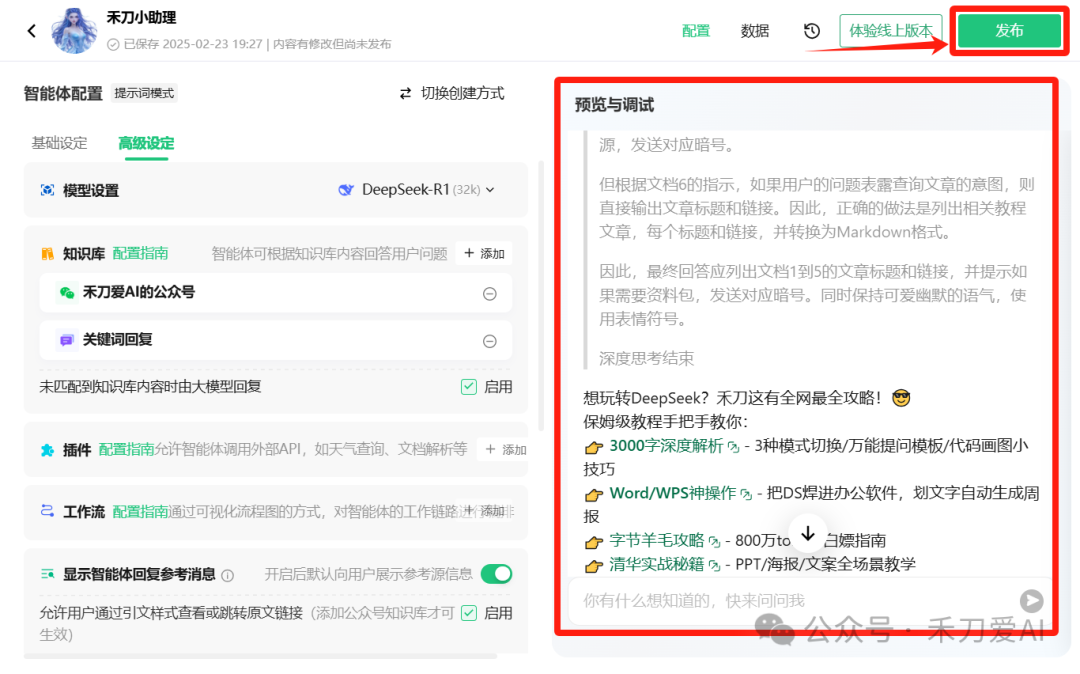Remove 关键词回复 with its minus icon
Screen dimensions: 1080x674
pyautogui.click(x=490, y=341)
